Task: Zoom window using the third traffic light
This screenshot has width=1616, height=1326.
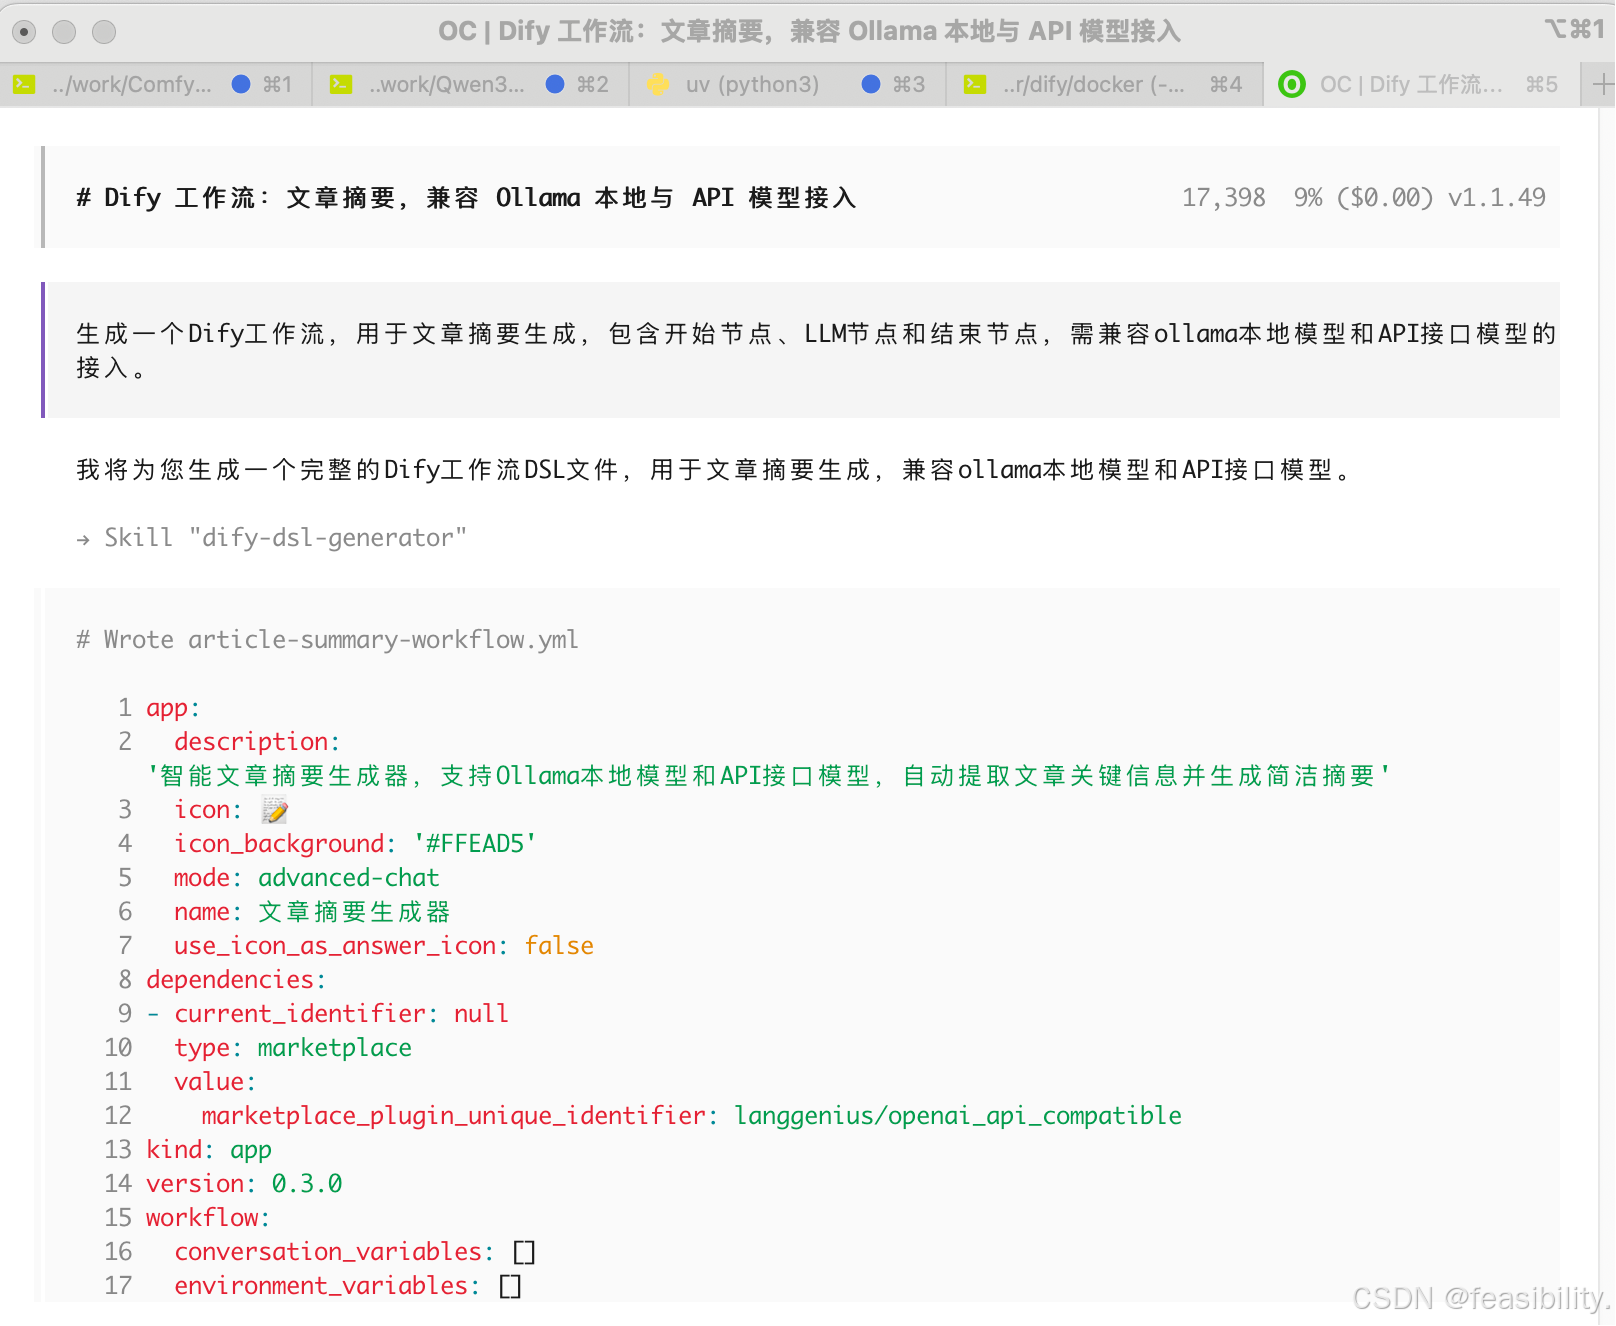Action: tap(104, 32)
